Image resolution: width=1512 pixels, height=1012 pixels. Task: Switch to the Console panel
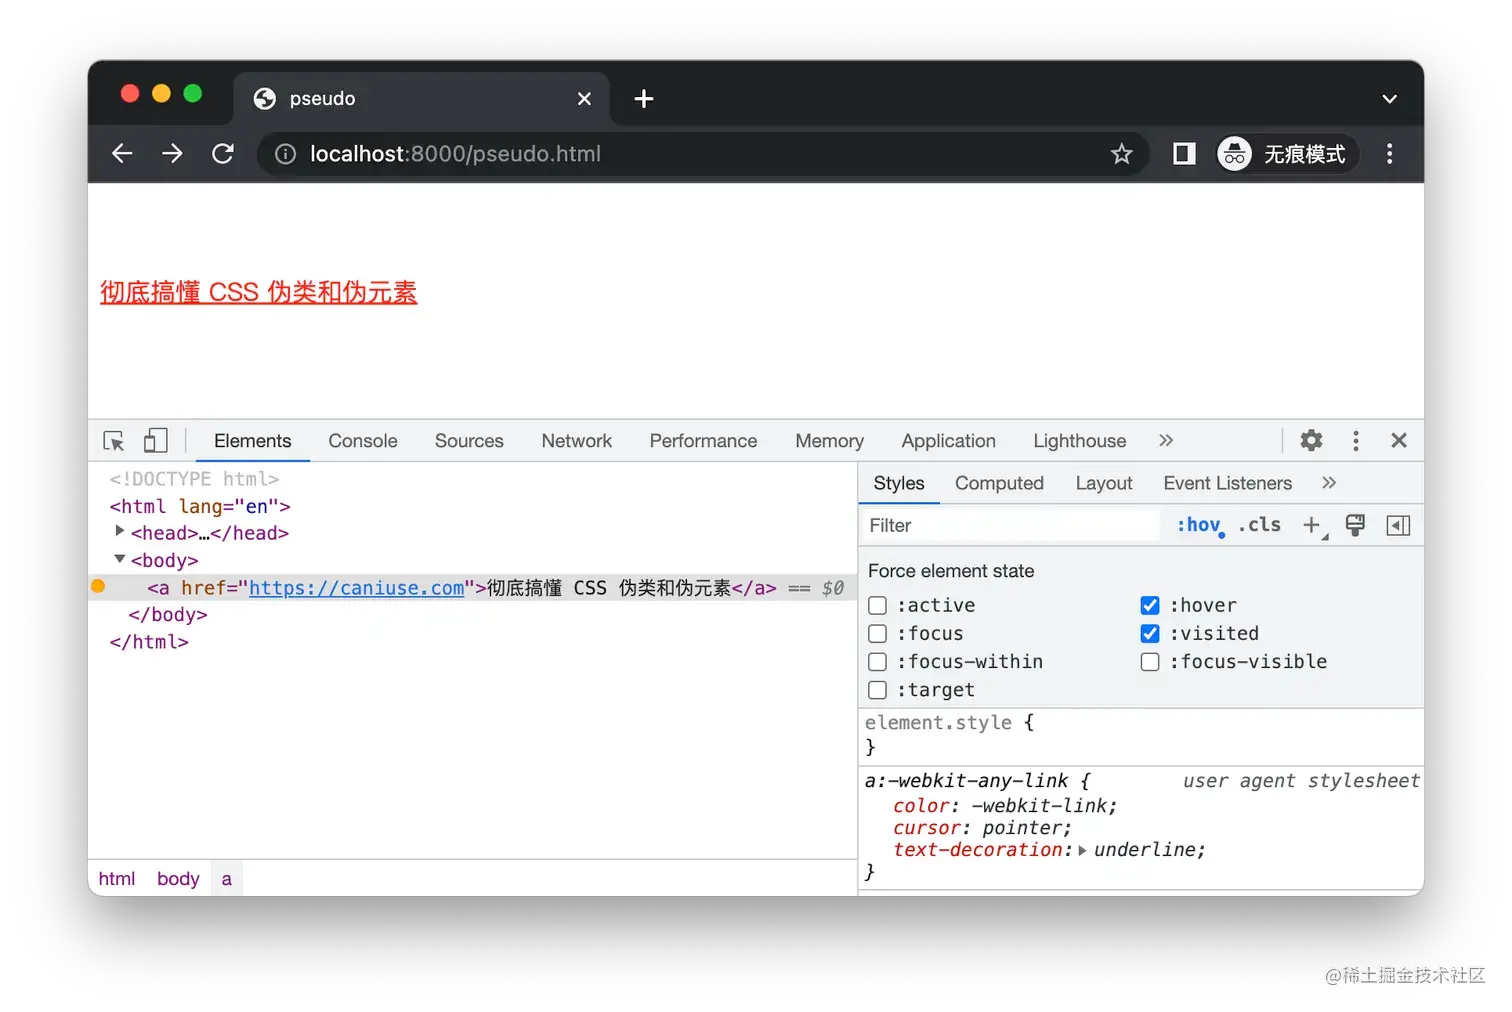point(363,441)
